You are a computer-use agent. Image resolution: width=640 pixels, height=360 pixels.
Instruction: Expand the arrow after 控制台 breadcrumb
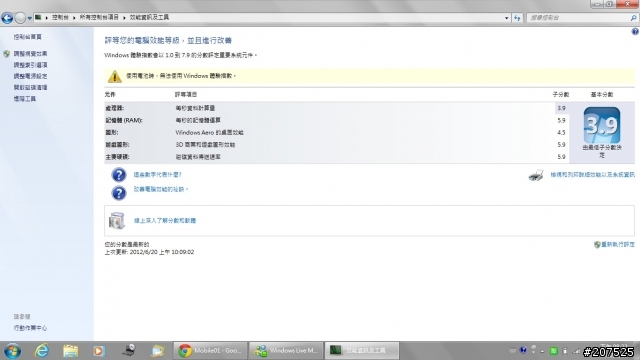tap(74, 18)
